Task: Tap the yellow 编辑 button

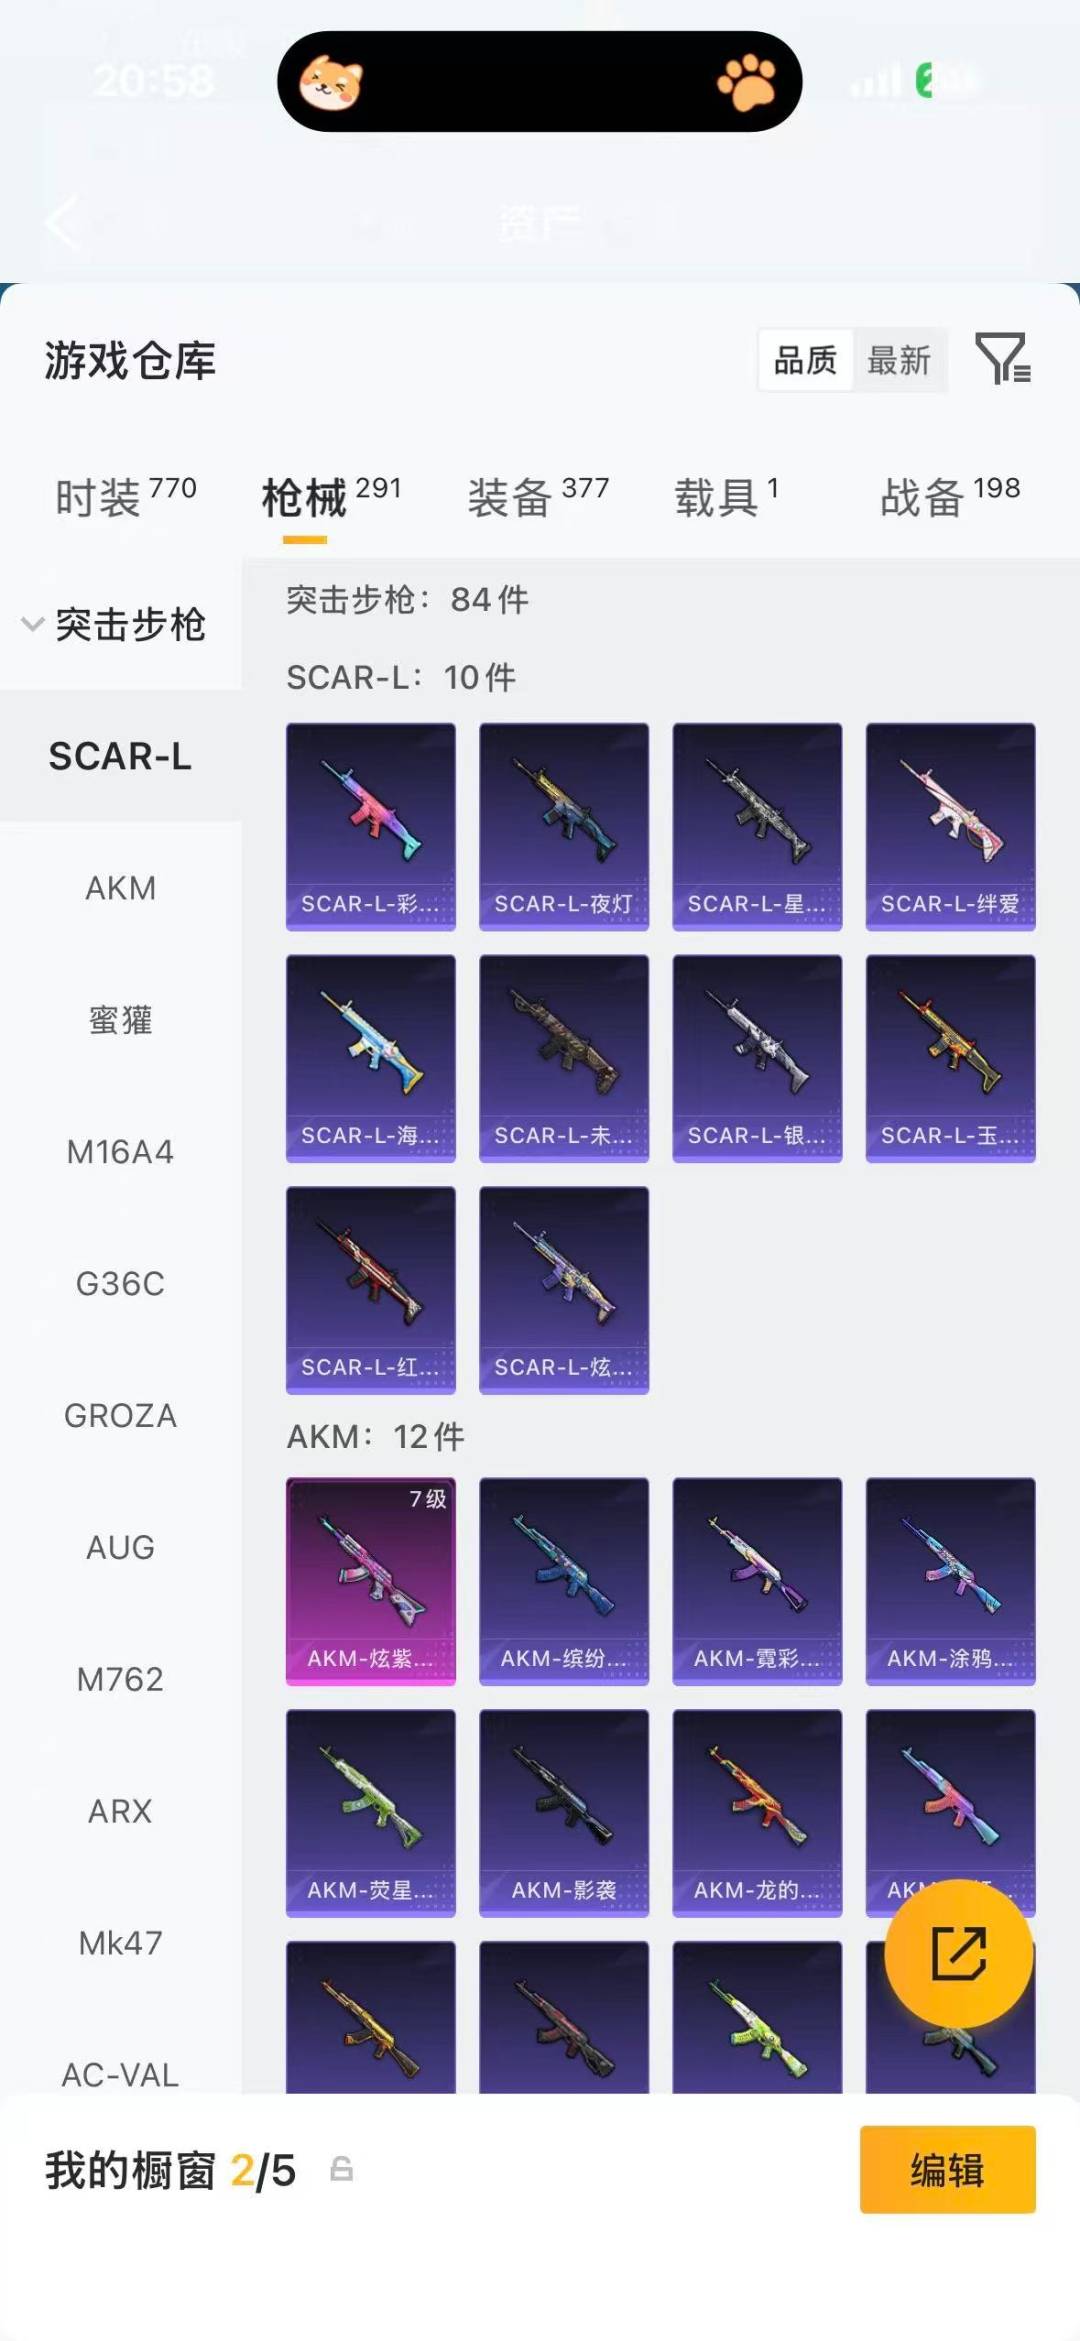Action: pyautogui.click(x=948, y=2169)
